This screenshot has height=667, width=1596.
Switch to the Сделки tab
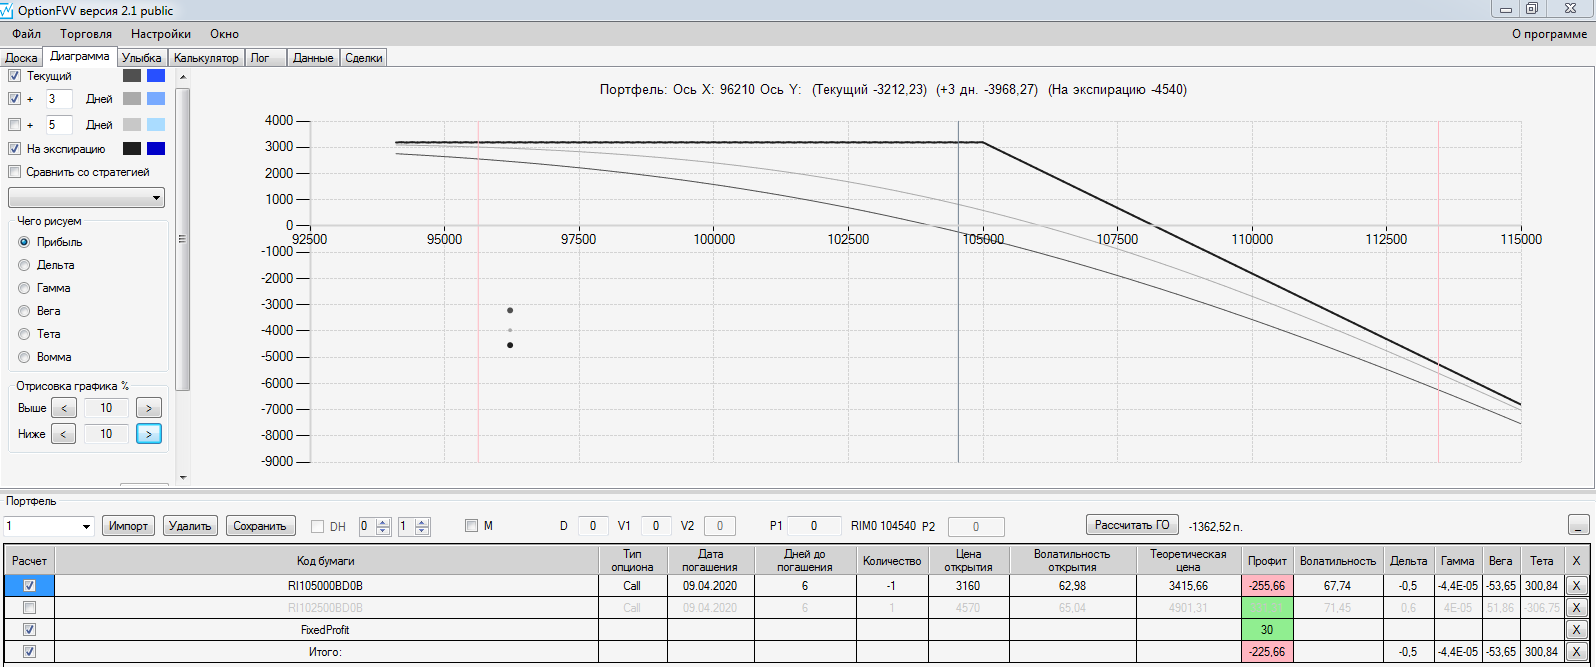[x=363, y=58]
